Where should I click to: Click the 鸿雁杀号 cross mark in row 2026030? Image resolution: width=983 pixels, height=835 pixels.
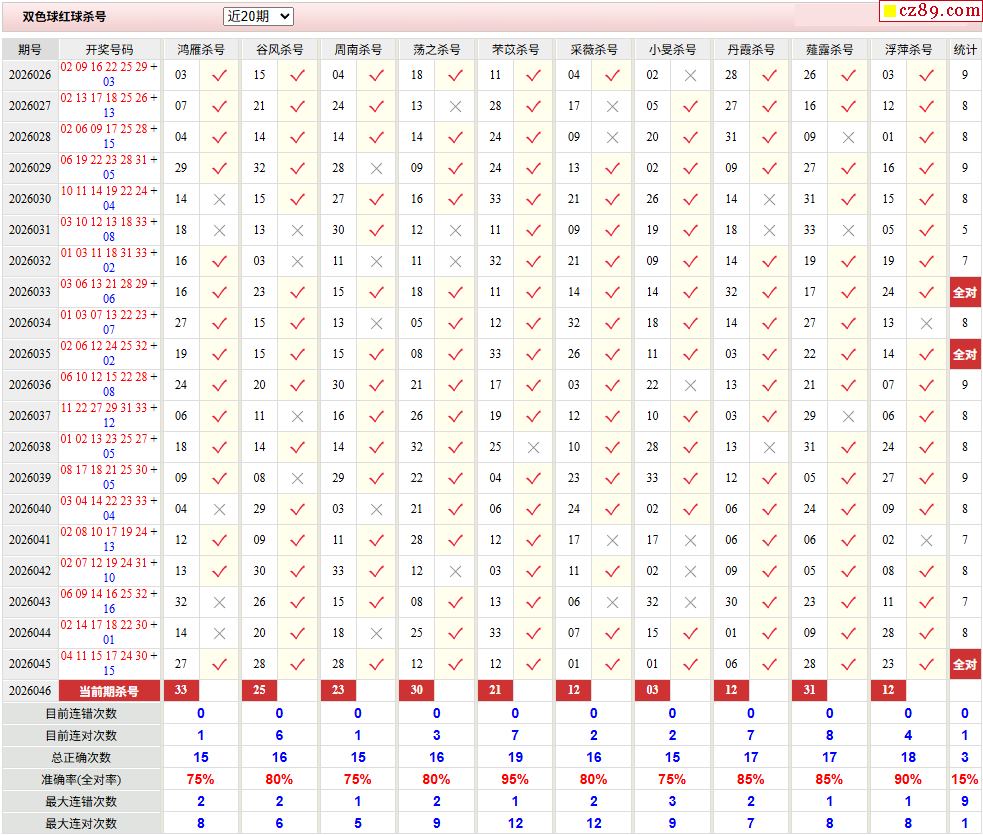(219, 199)
